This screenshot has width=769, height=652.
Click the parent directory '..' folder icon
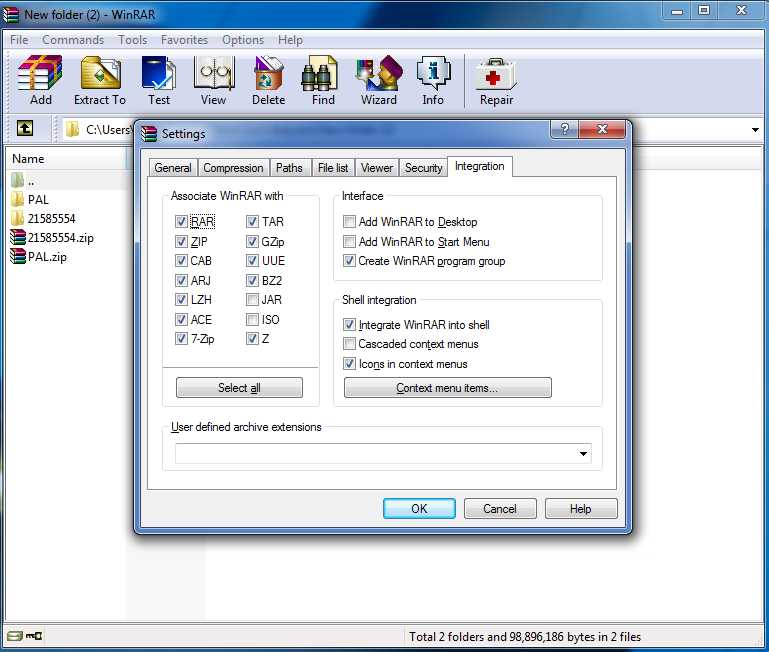coord(18,181)
